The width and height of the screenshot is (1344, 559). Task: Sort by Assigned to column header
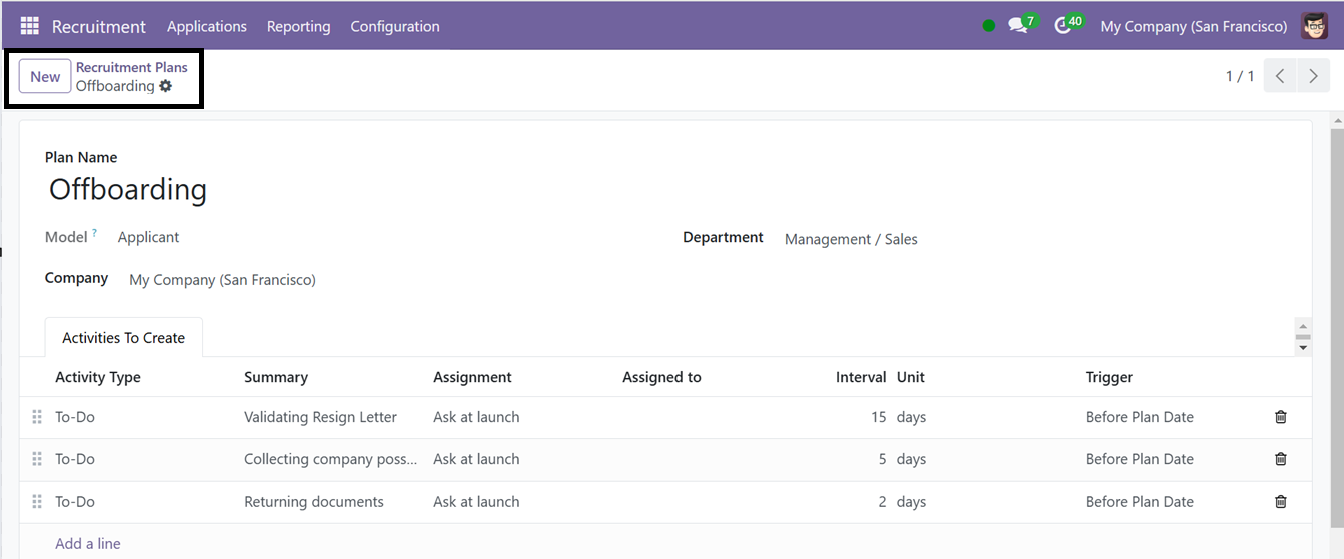[662, 377]
